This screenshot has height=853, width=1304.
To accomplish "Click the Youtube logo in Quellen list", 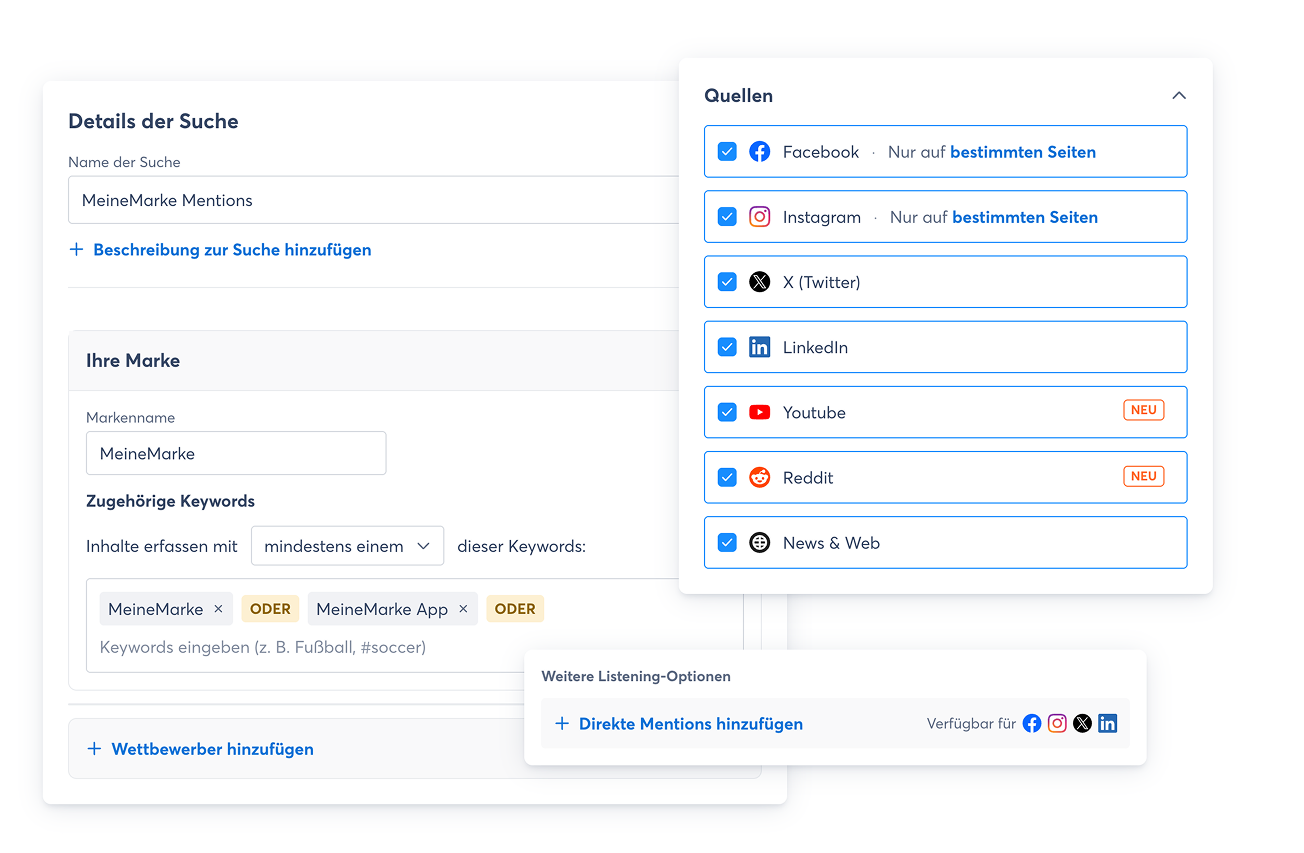I will pos(760,412).
